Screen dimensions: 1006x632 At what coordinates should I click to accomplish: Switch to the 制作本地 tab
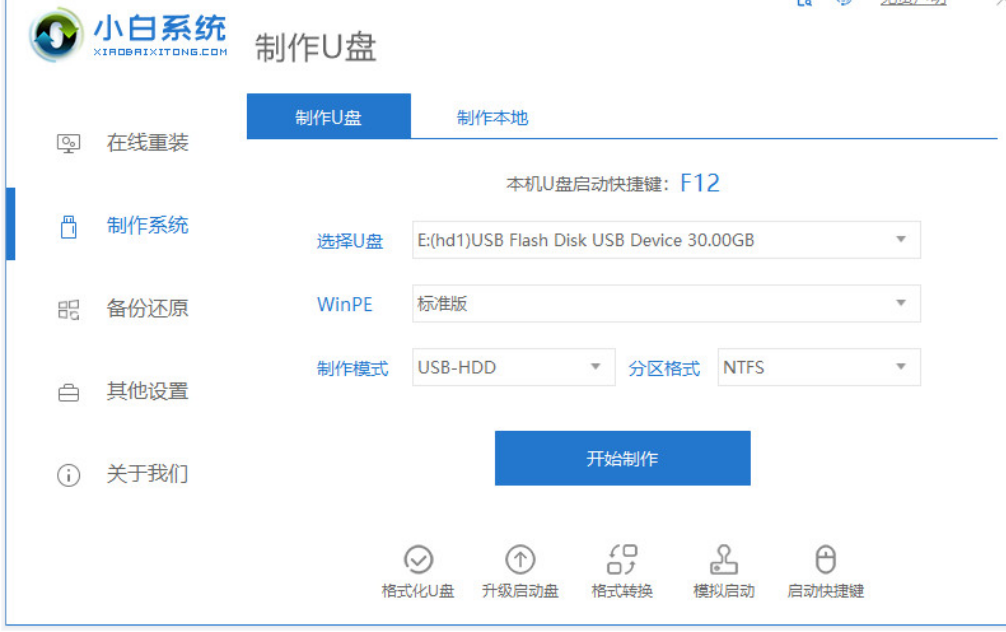[x=493, y=118]
